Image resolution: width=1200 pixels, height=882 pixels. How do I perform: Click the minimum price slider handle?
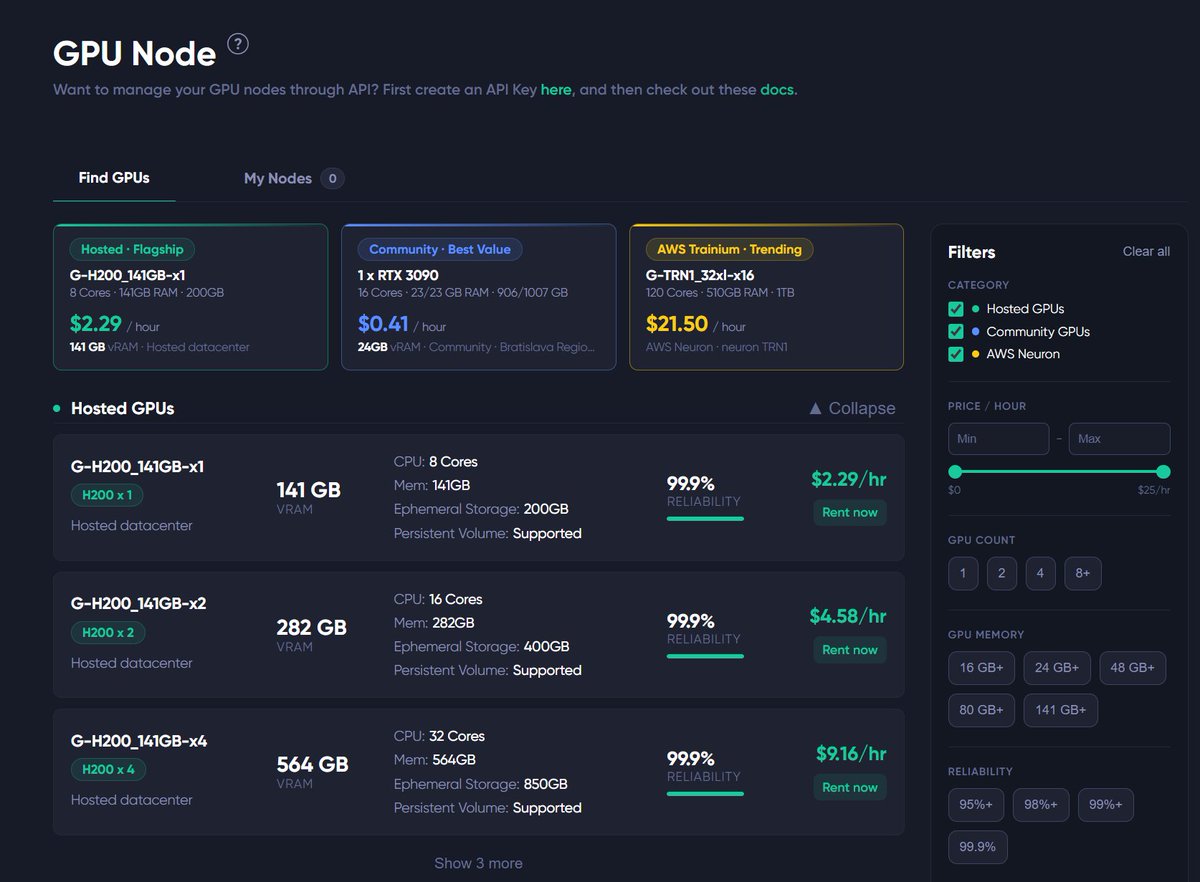coord(955,472)
